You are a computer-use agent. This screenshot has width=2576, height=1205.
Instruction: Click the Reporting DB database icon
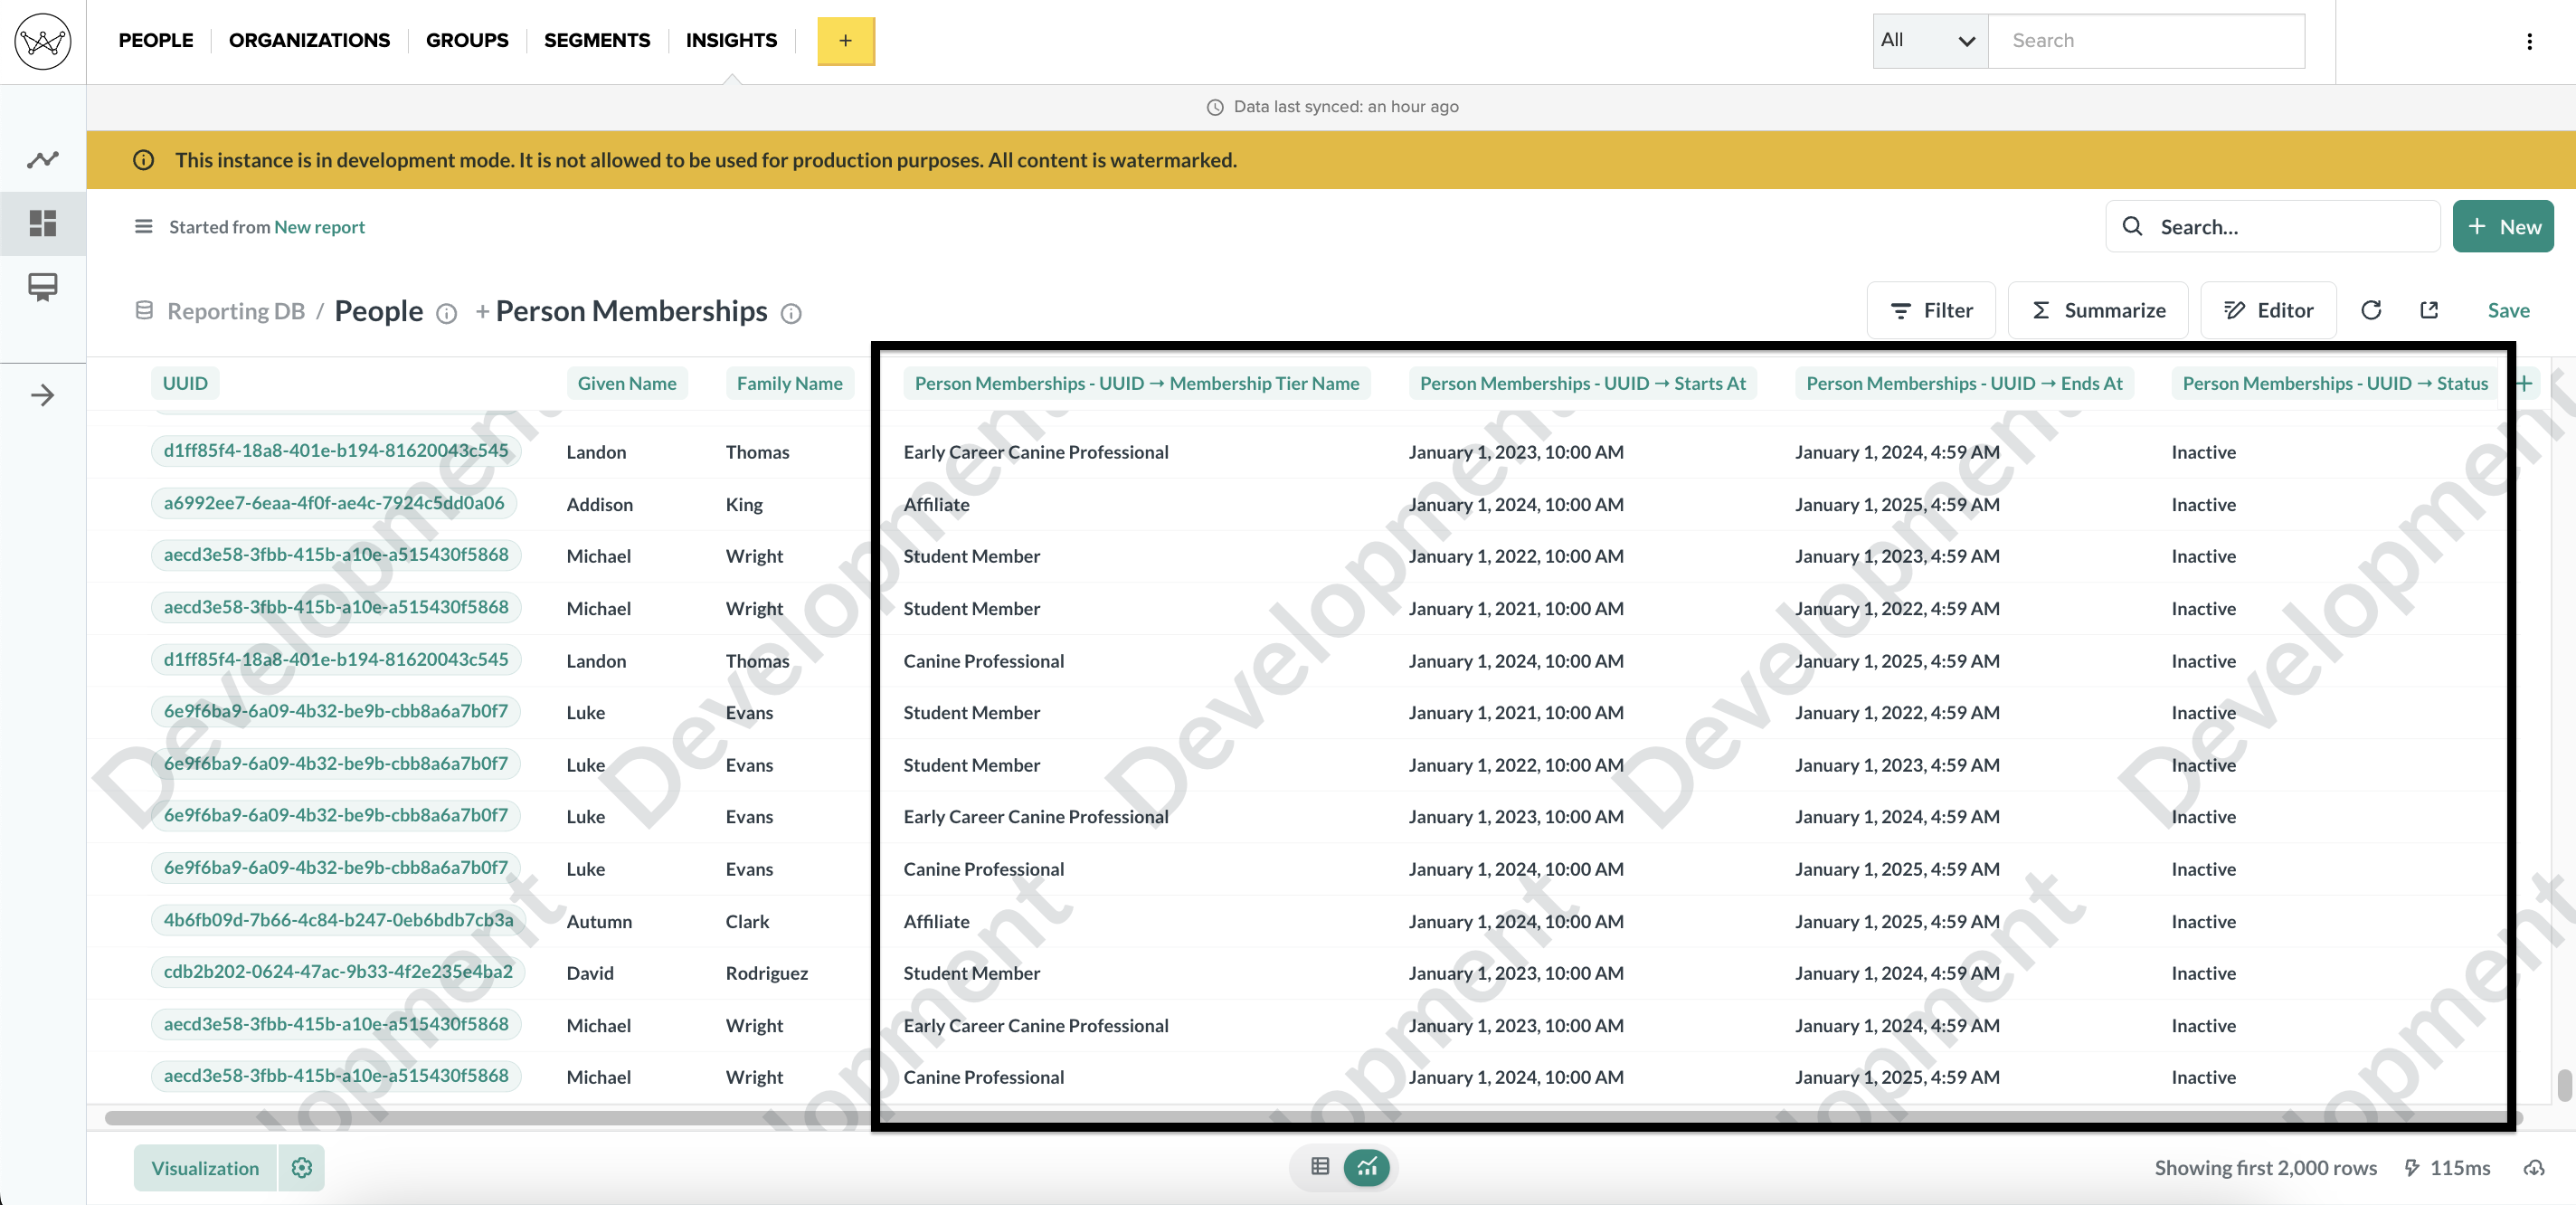(x=144, y=311)
